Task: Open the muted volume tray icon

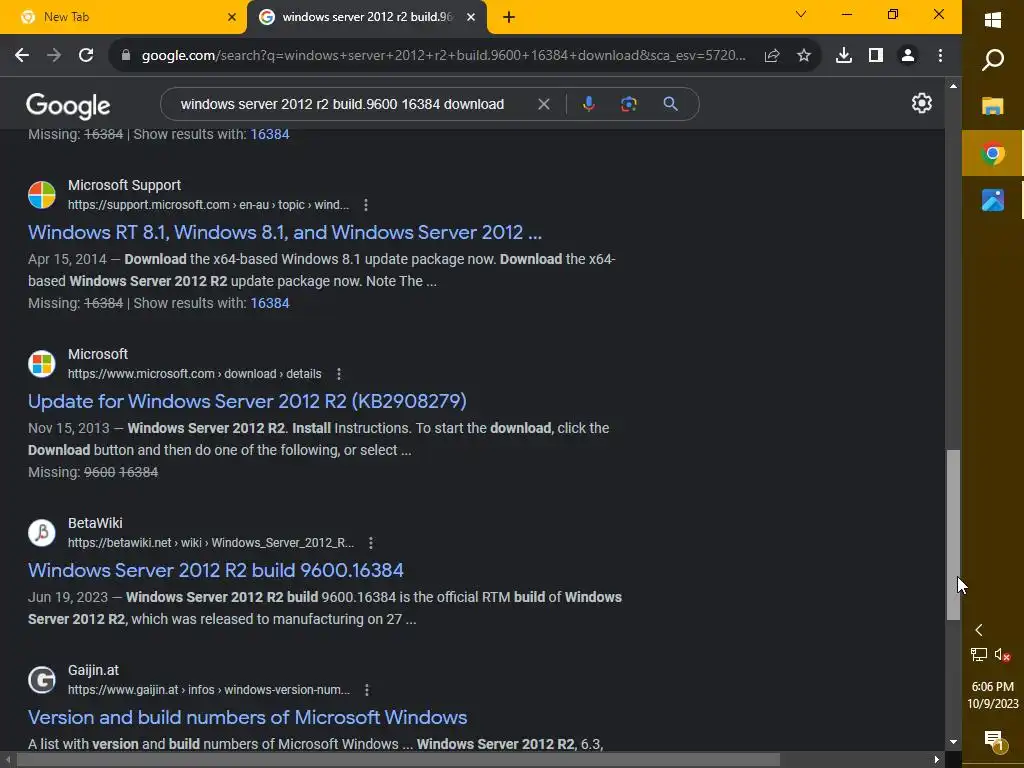Action: (1002, 654)
